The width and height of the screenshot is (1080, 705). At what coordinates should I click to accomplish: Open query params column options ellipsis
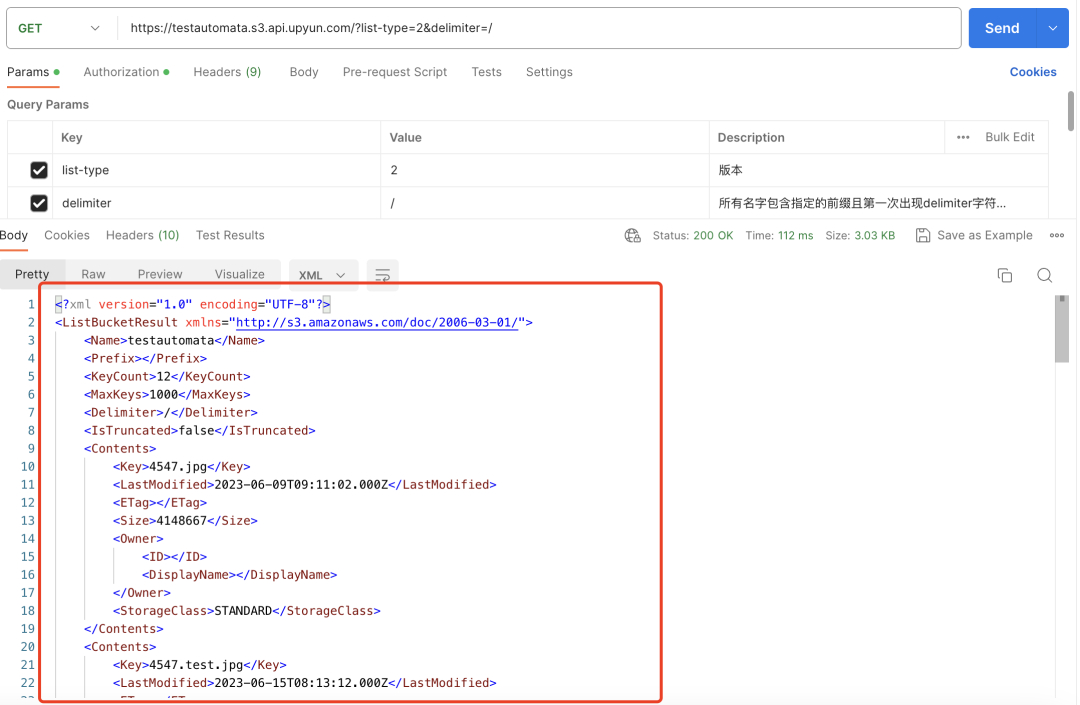point(963,137)
